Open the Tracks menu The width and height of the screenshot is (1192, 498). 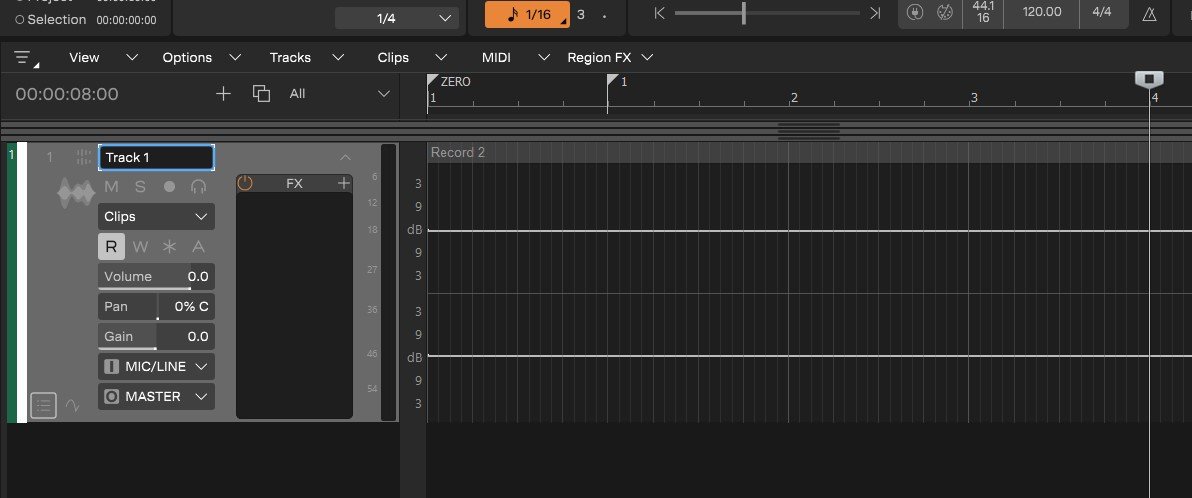(306, 58)
